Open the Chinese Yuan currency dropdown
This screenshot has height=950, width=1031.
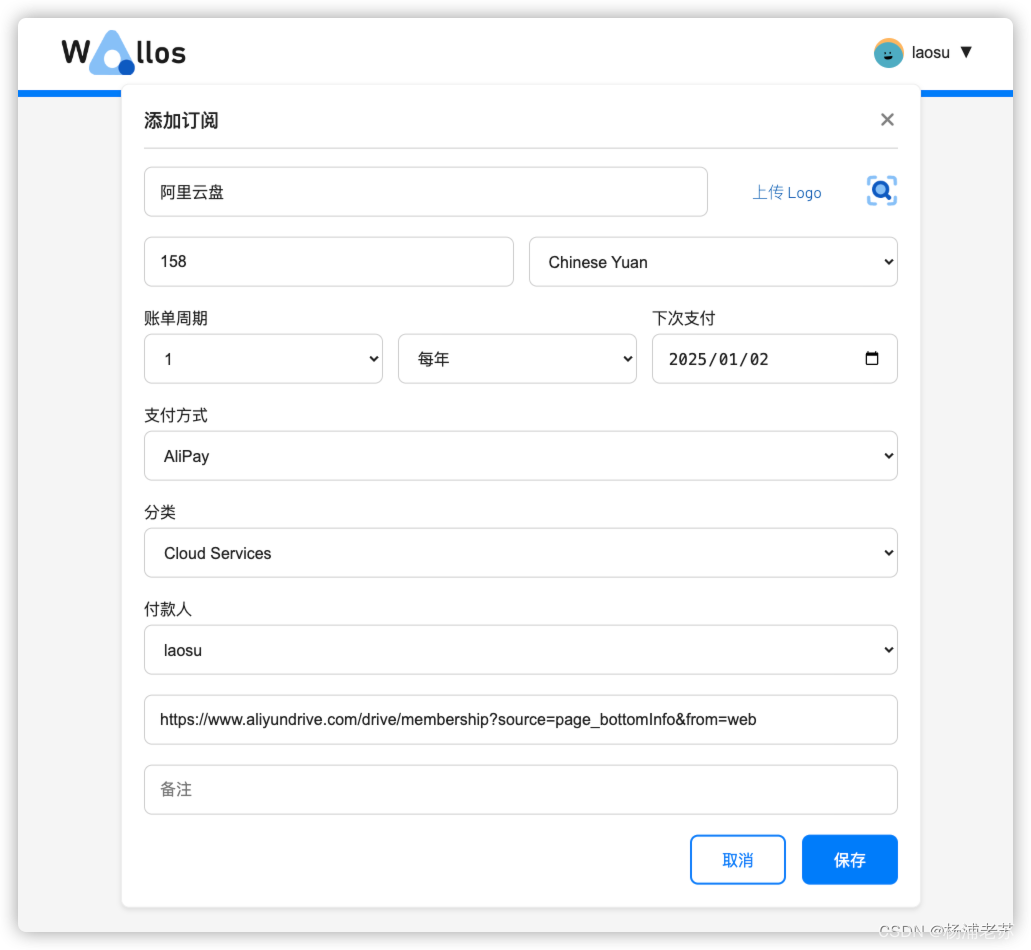713,262
